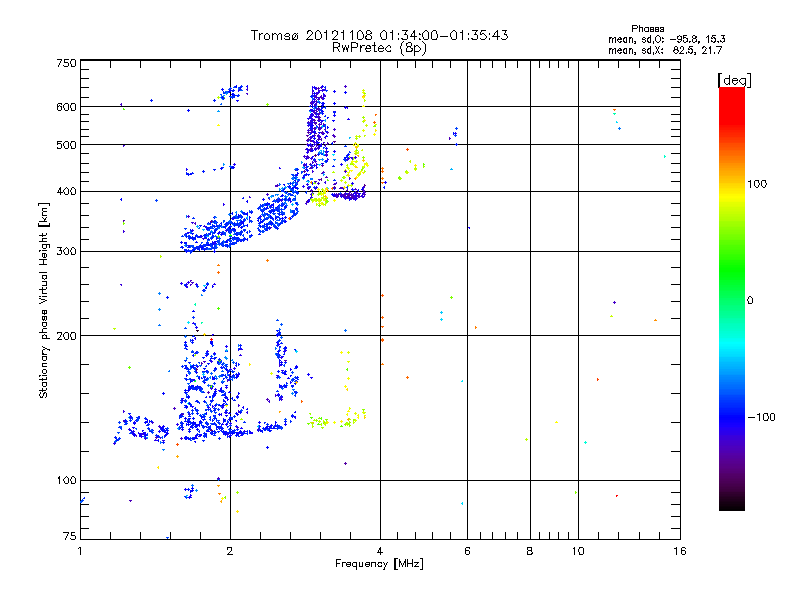This screenshot has width=800, height=600.
Task: Click the y-axis tick label '75'
Action: [70, 536]
